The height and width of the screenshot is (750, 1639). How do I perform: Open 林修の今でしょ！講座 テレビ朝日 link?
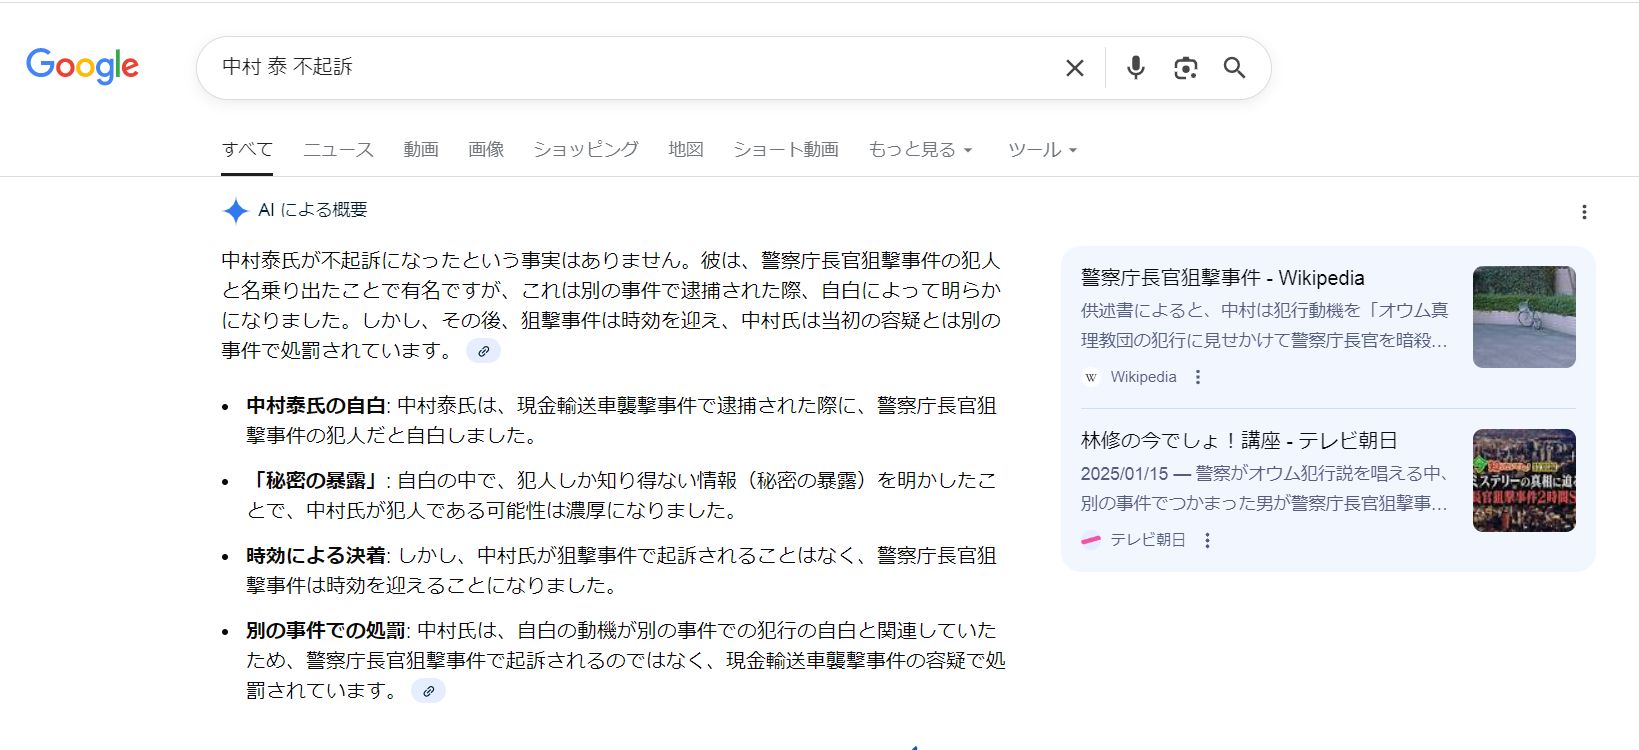1238,440
